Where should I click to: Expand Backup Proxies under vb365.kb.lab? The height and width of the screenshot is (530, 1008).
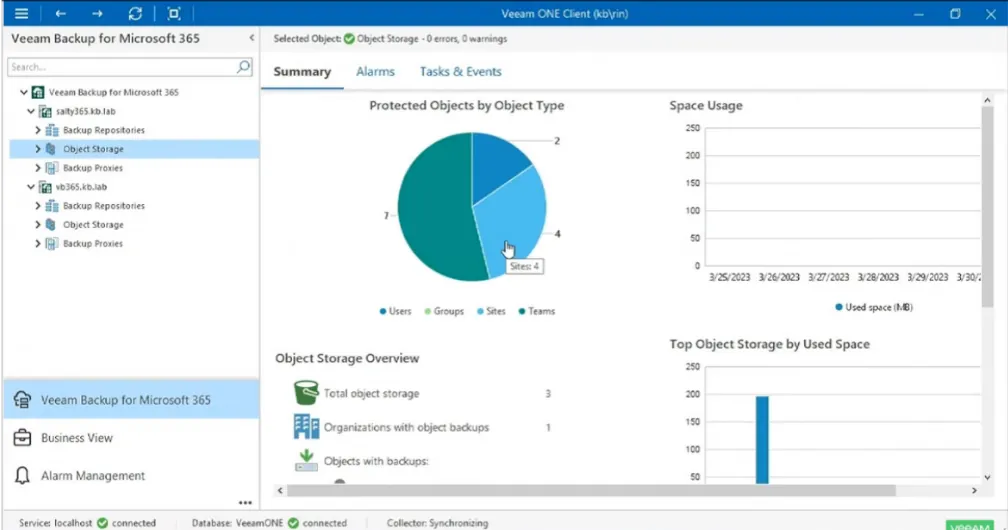37,244
